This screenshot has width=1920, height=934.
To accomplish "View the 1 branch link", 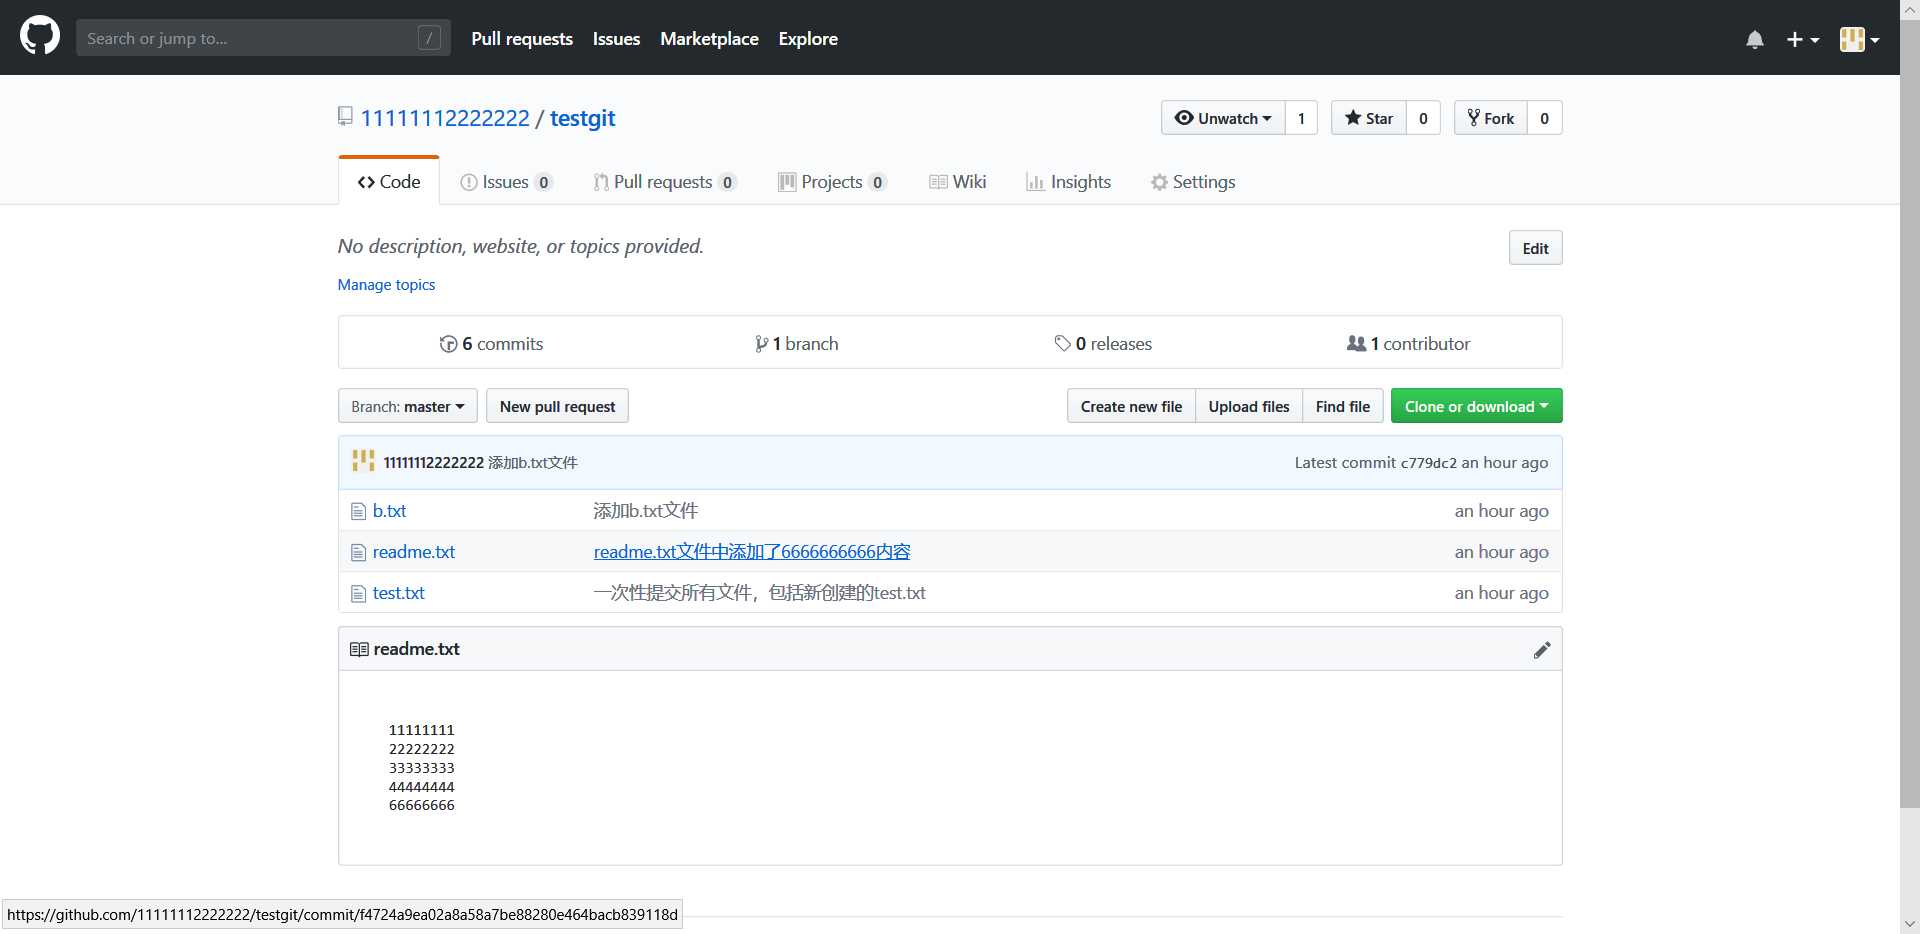I will tap(796, 344).
